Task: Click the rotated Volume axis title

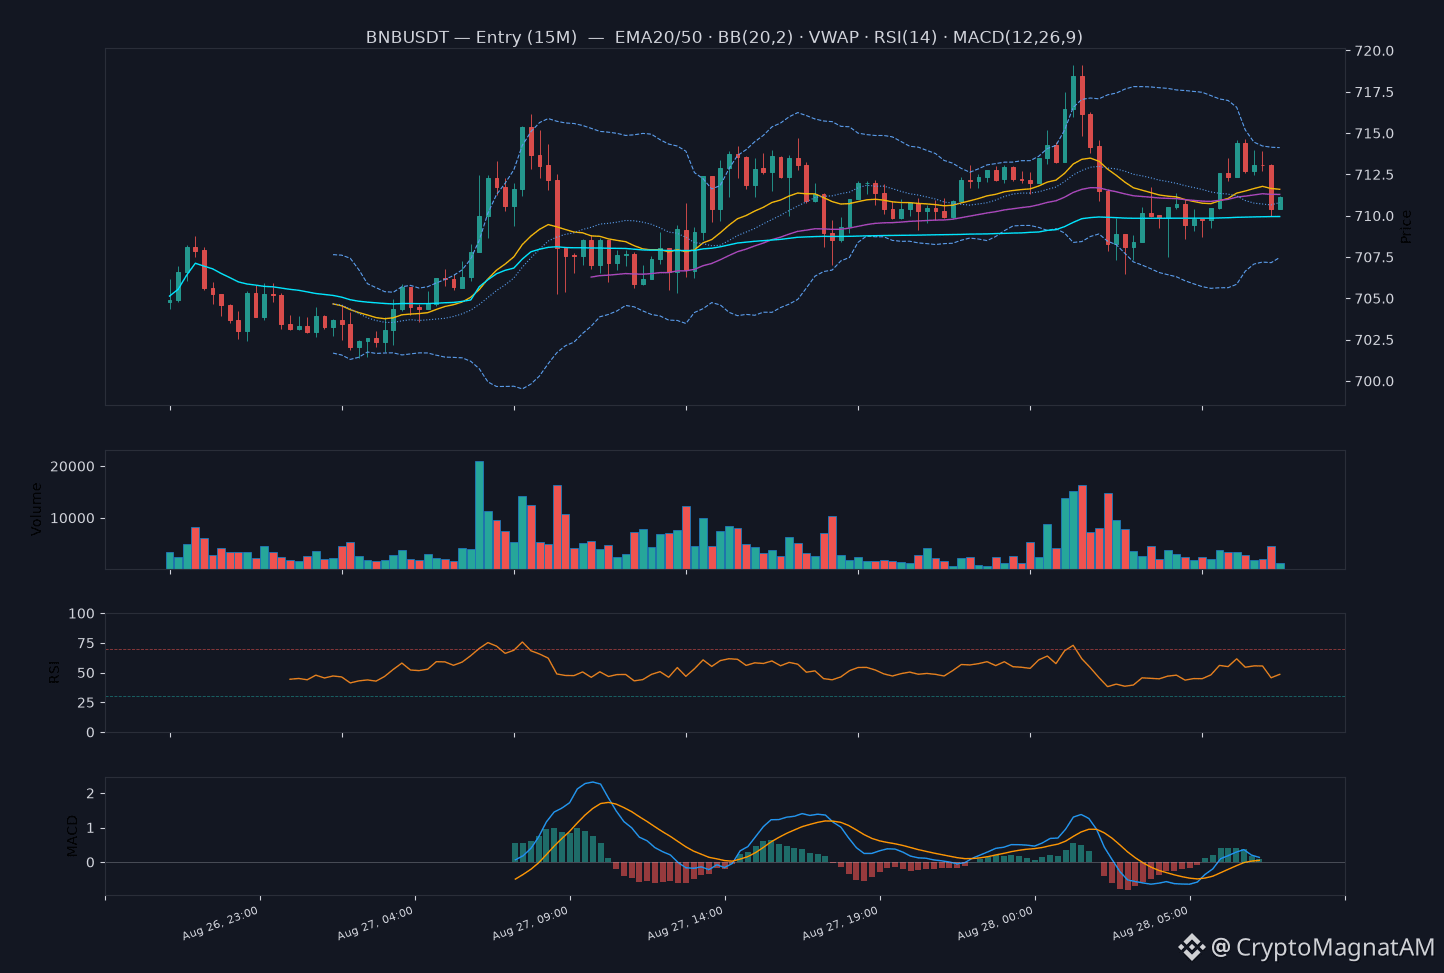Action: tap(37, 509)
